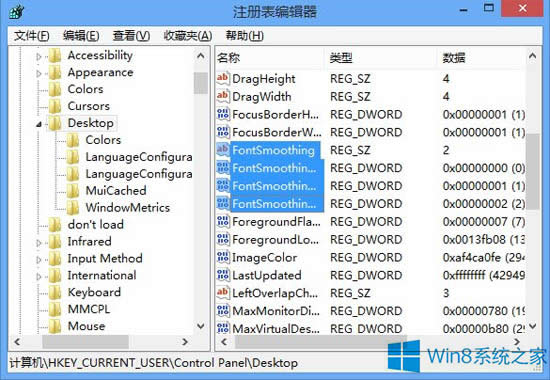550x380 pixels.
Task: Click the tree pane scroll up arrow
Action: pyautogui.click(x=201, y=56)
